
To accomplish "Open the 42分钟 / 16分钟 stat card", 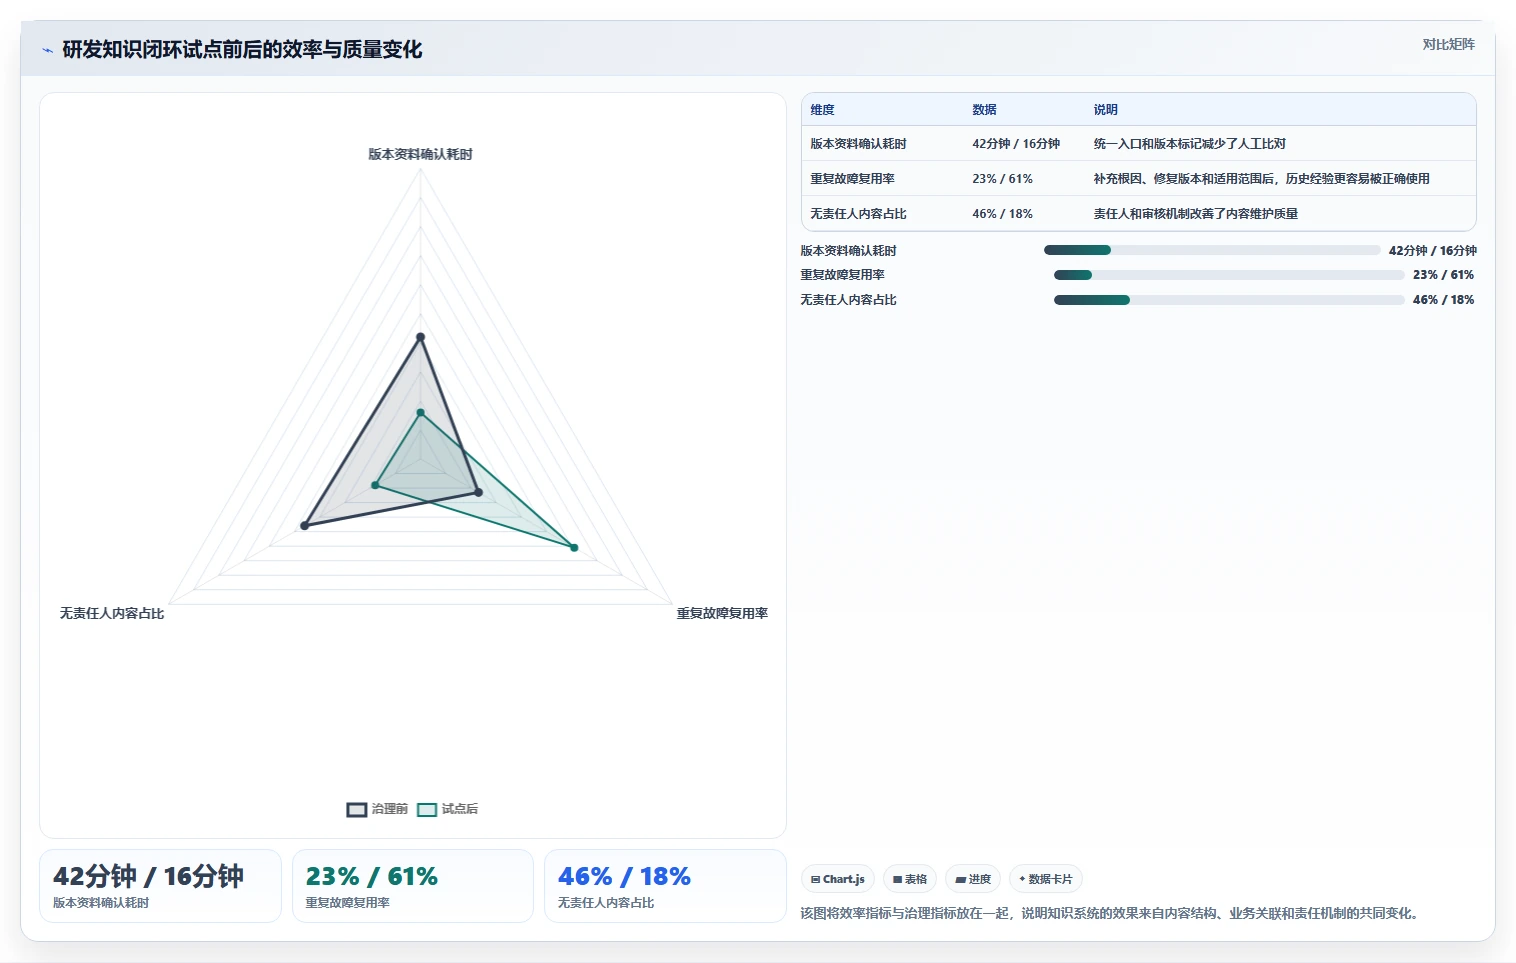I will point(160,886).
